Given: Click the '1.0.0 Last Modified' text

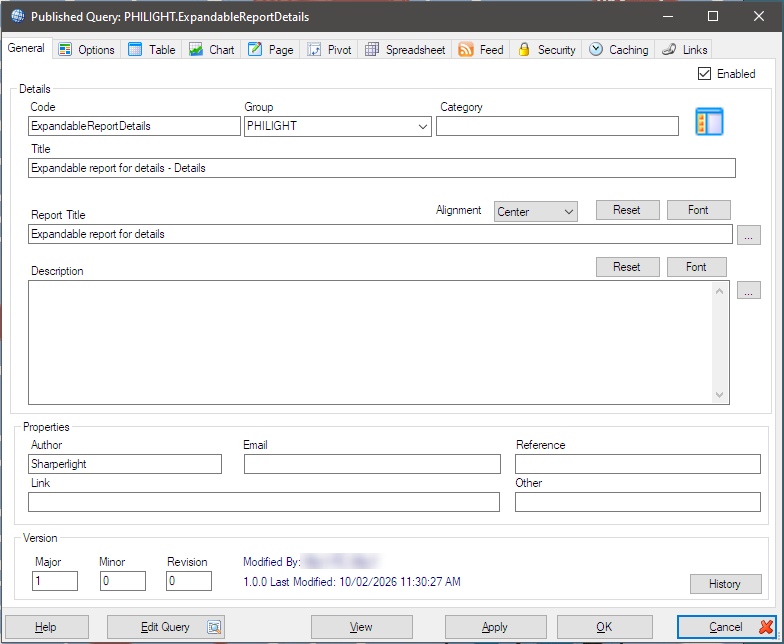Looking at the screenshot, I should [x=352, y=582].
